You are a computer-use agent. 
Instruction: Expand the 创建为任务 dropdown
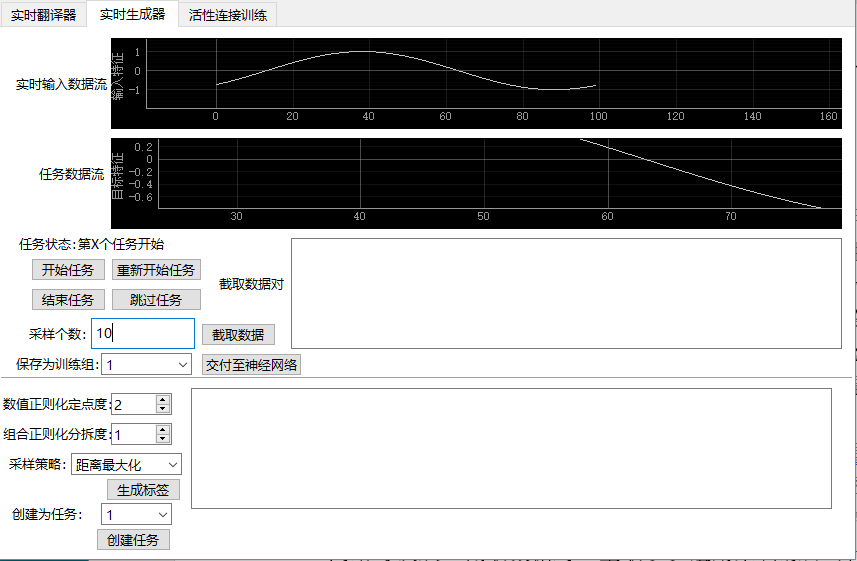136,514
